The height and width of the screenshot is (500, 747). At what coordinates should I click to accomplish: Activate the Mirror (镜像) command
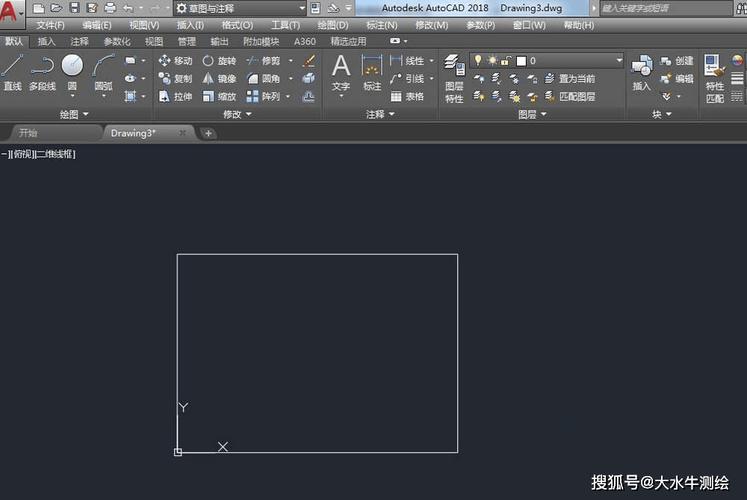pos(219,78)
